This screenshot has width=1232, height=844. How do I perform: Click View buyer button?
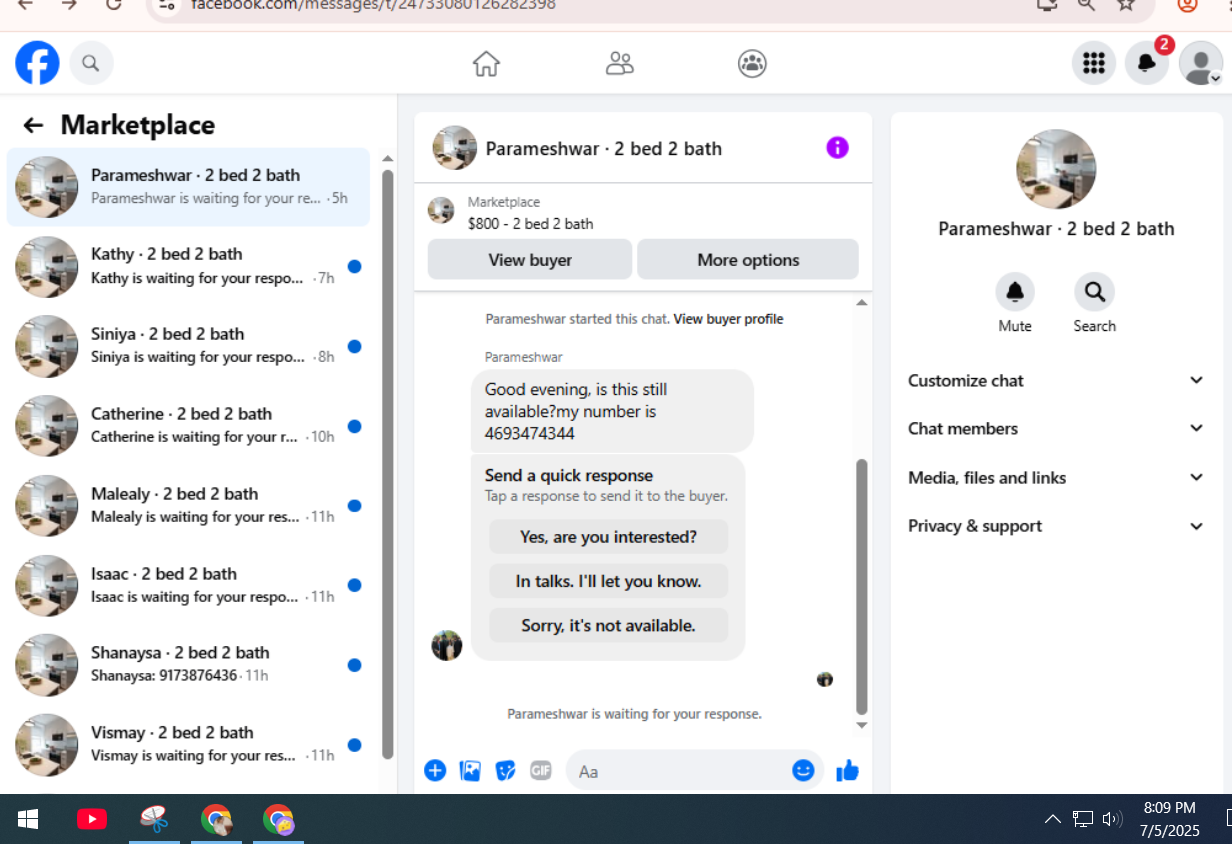[530, 260]
